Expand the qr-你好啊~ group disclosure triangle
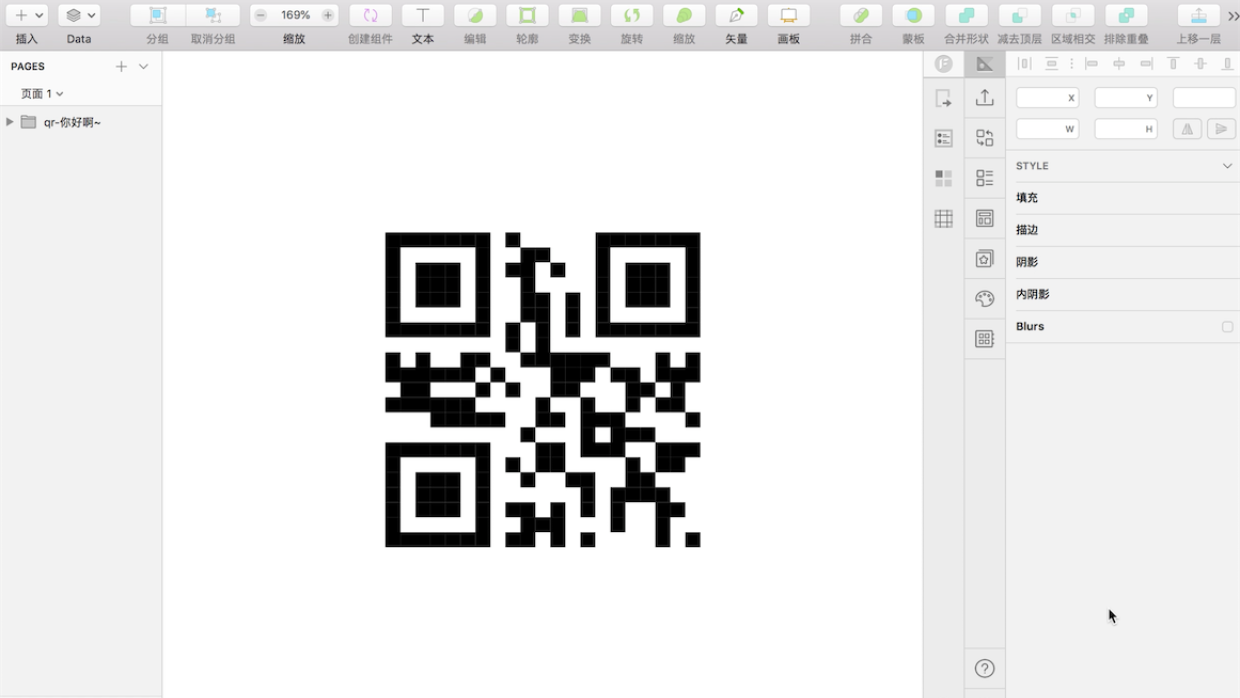The image size is (1240, 698). pyautogui.click(x=9, y=122)
